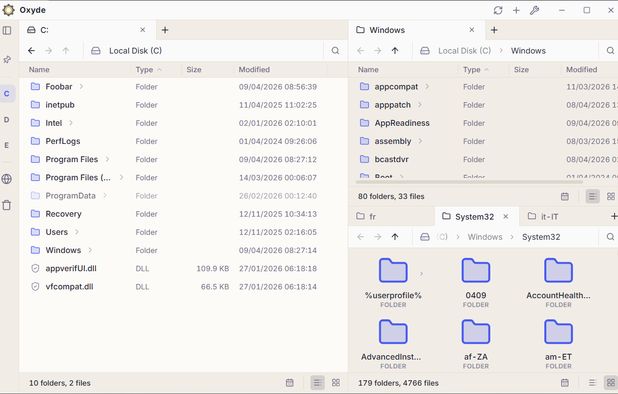Switch Windows pane to list view
This screenshot has height=394, width=618.
coord(592,196)
